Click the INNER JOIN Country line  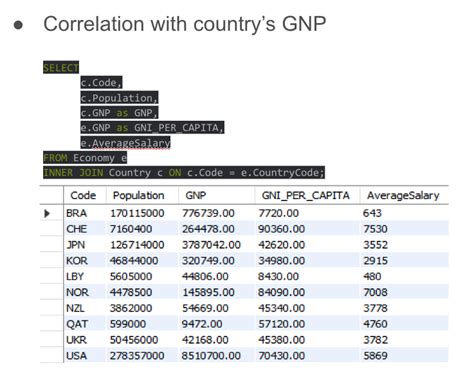pyautogui.click(x=184, y=173)
